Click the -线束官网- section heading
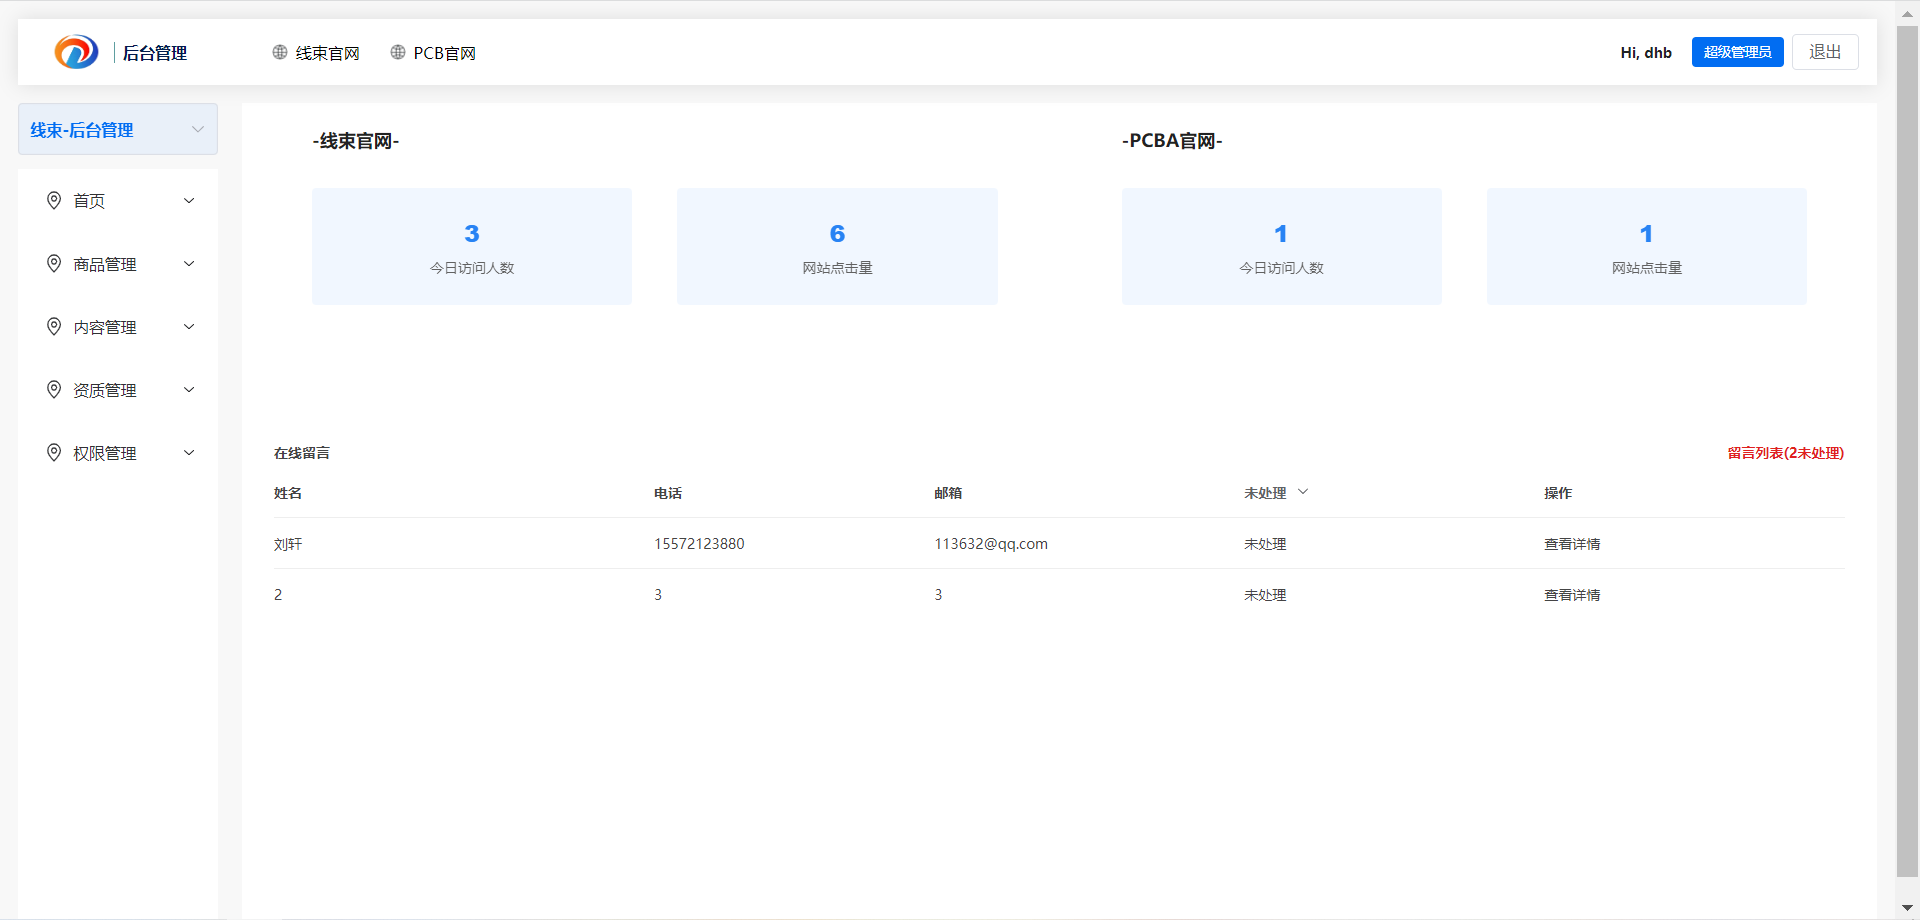 [356, 141]
